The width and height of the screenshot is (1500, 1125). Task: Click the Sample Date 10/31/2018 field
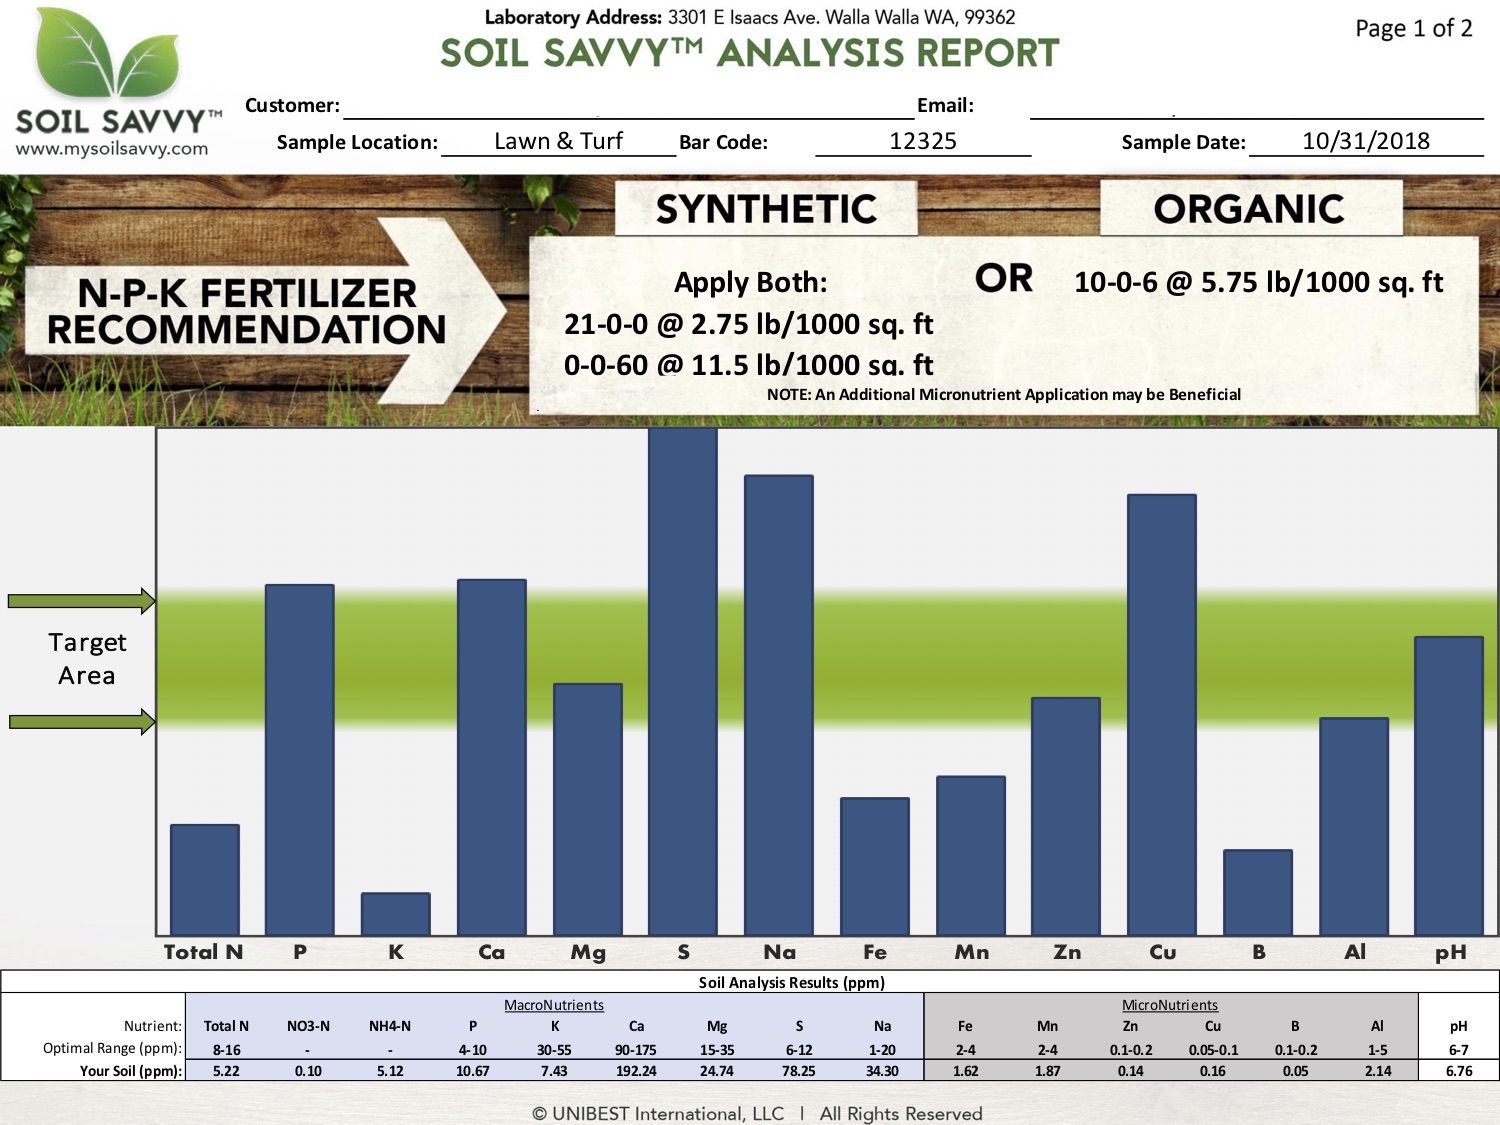click(1366, 140)
